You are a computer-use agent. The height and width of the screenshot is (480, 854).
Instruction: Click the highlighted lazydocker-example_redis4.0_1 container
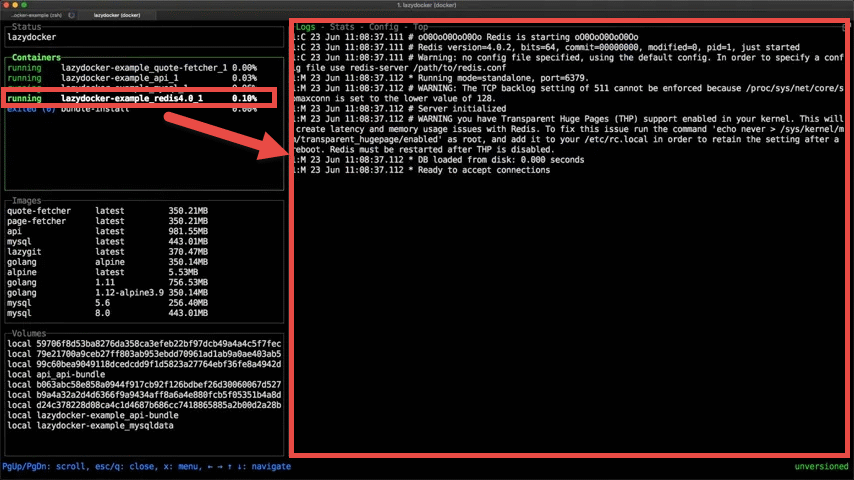tap(130, 99)
